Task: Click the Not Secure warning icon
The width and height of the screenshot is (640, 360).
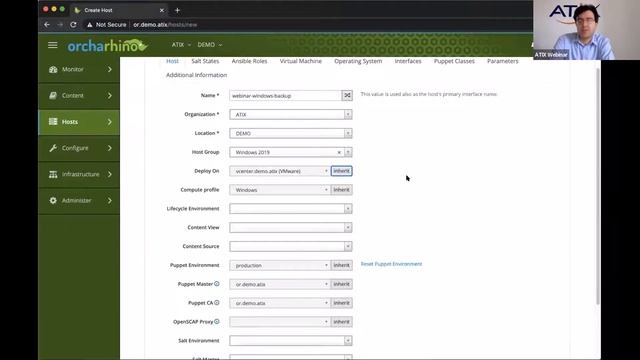Action: (x=89, y=24)
